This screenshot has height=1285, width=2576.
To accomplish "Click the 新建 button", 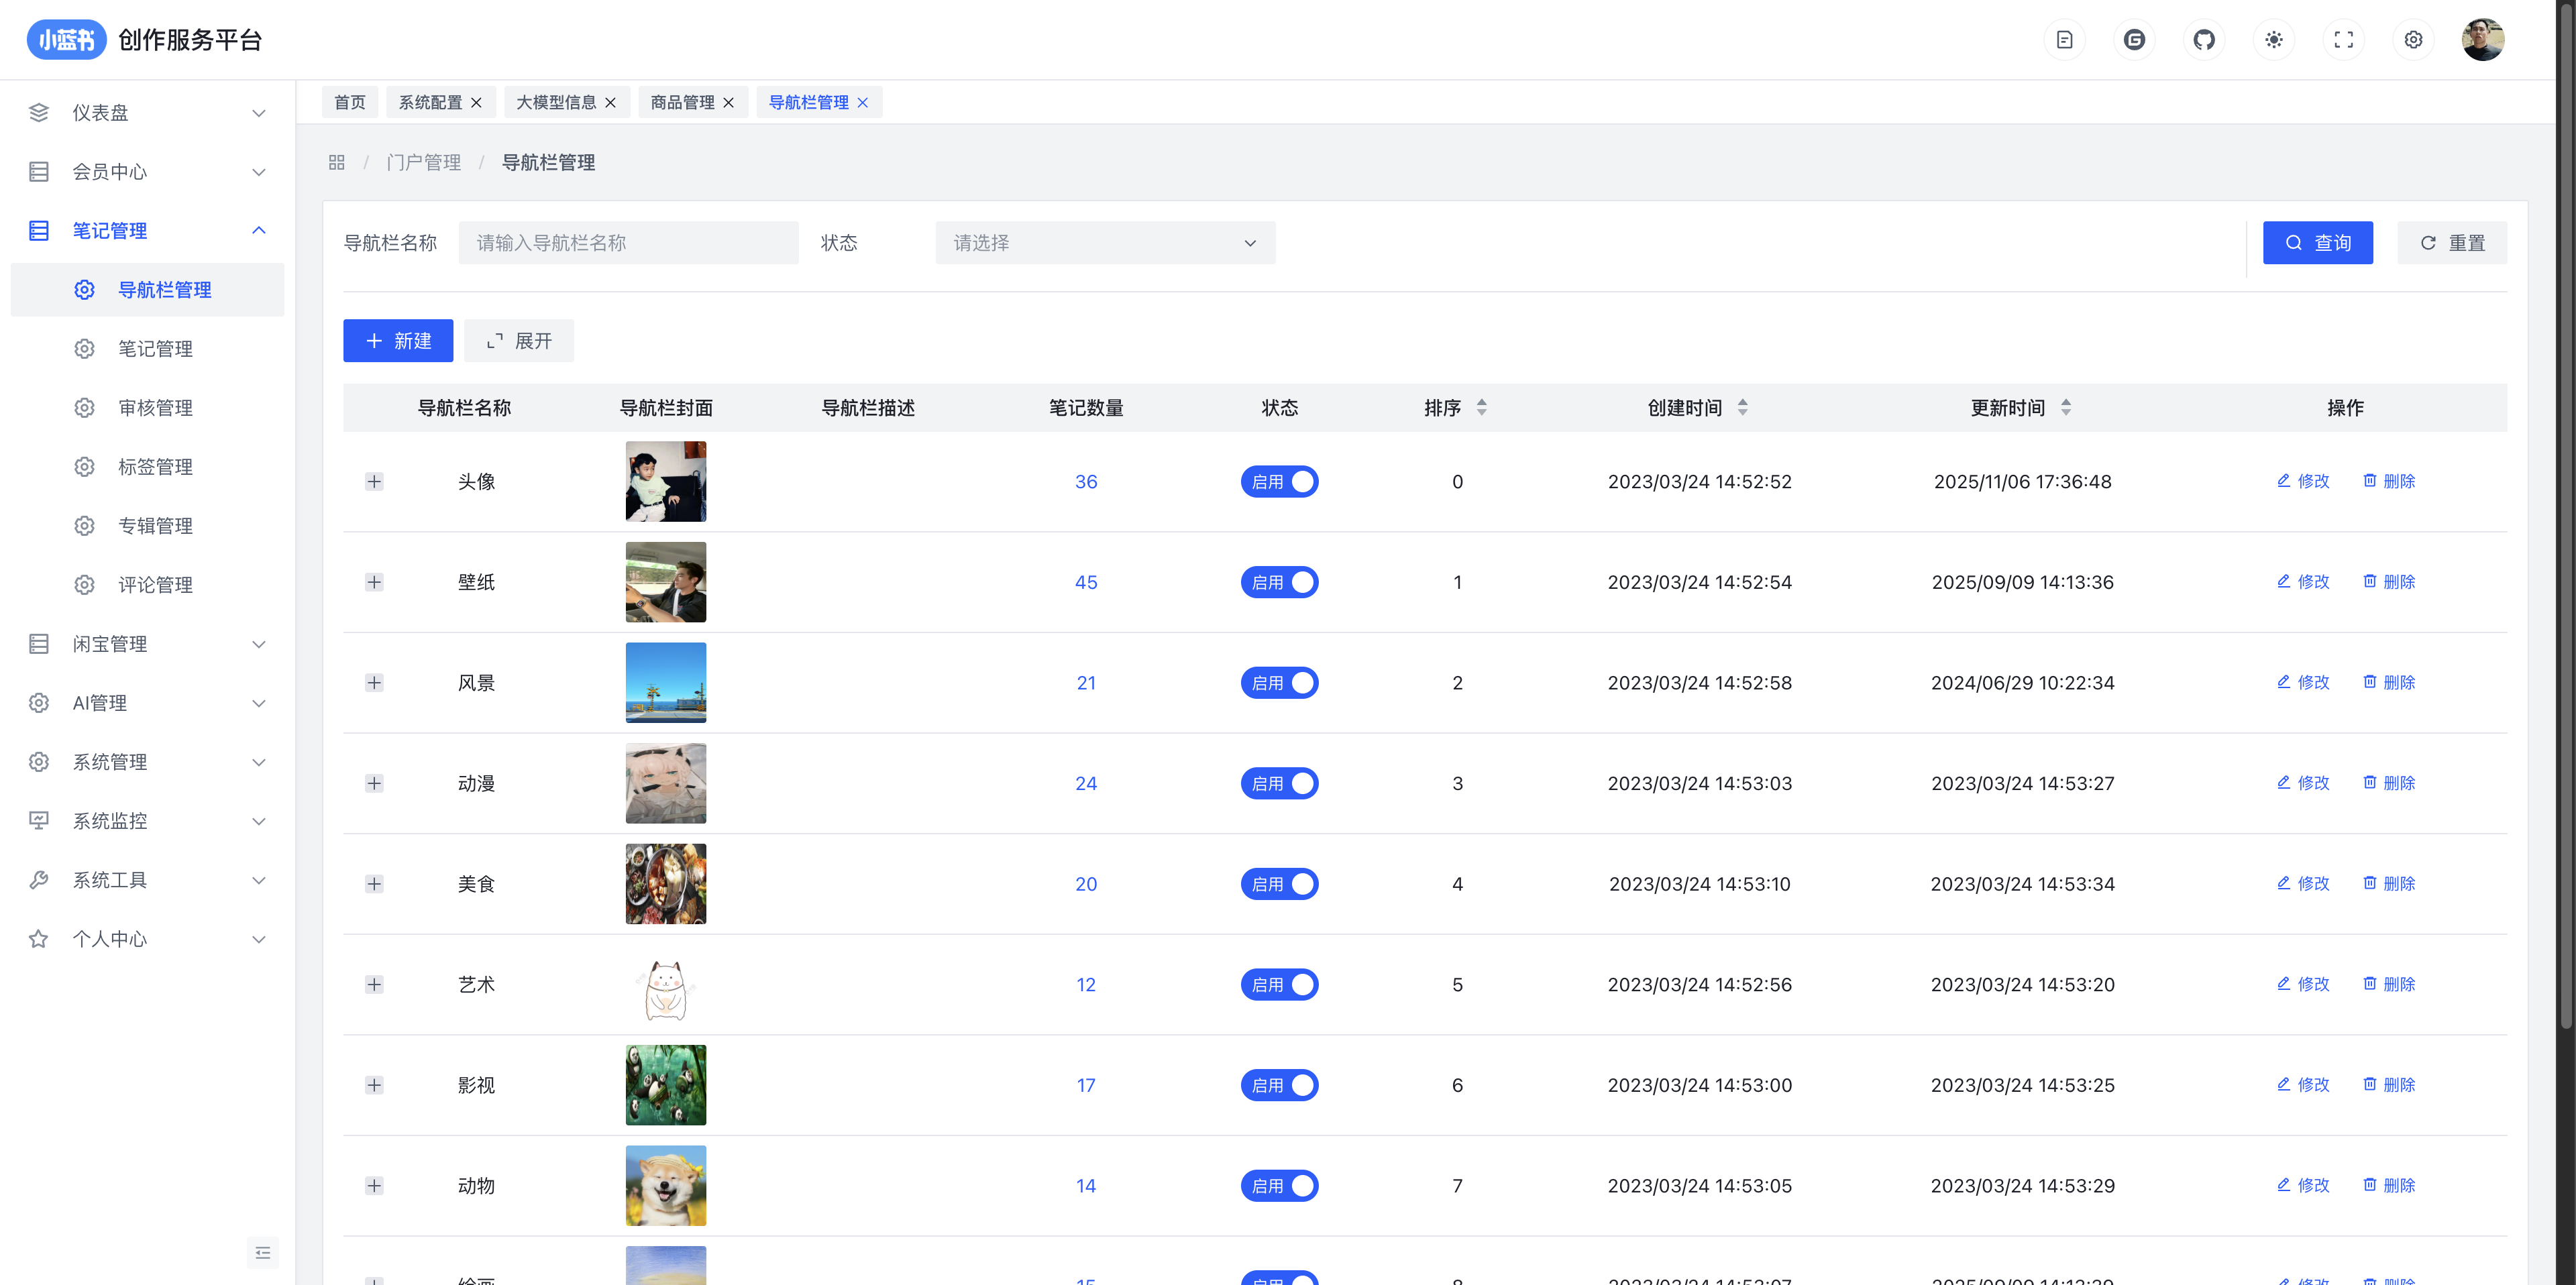I will pyautogui.click(x=398, y=341).
